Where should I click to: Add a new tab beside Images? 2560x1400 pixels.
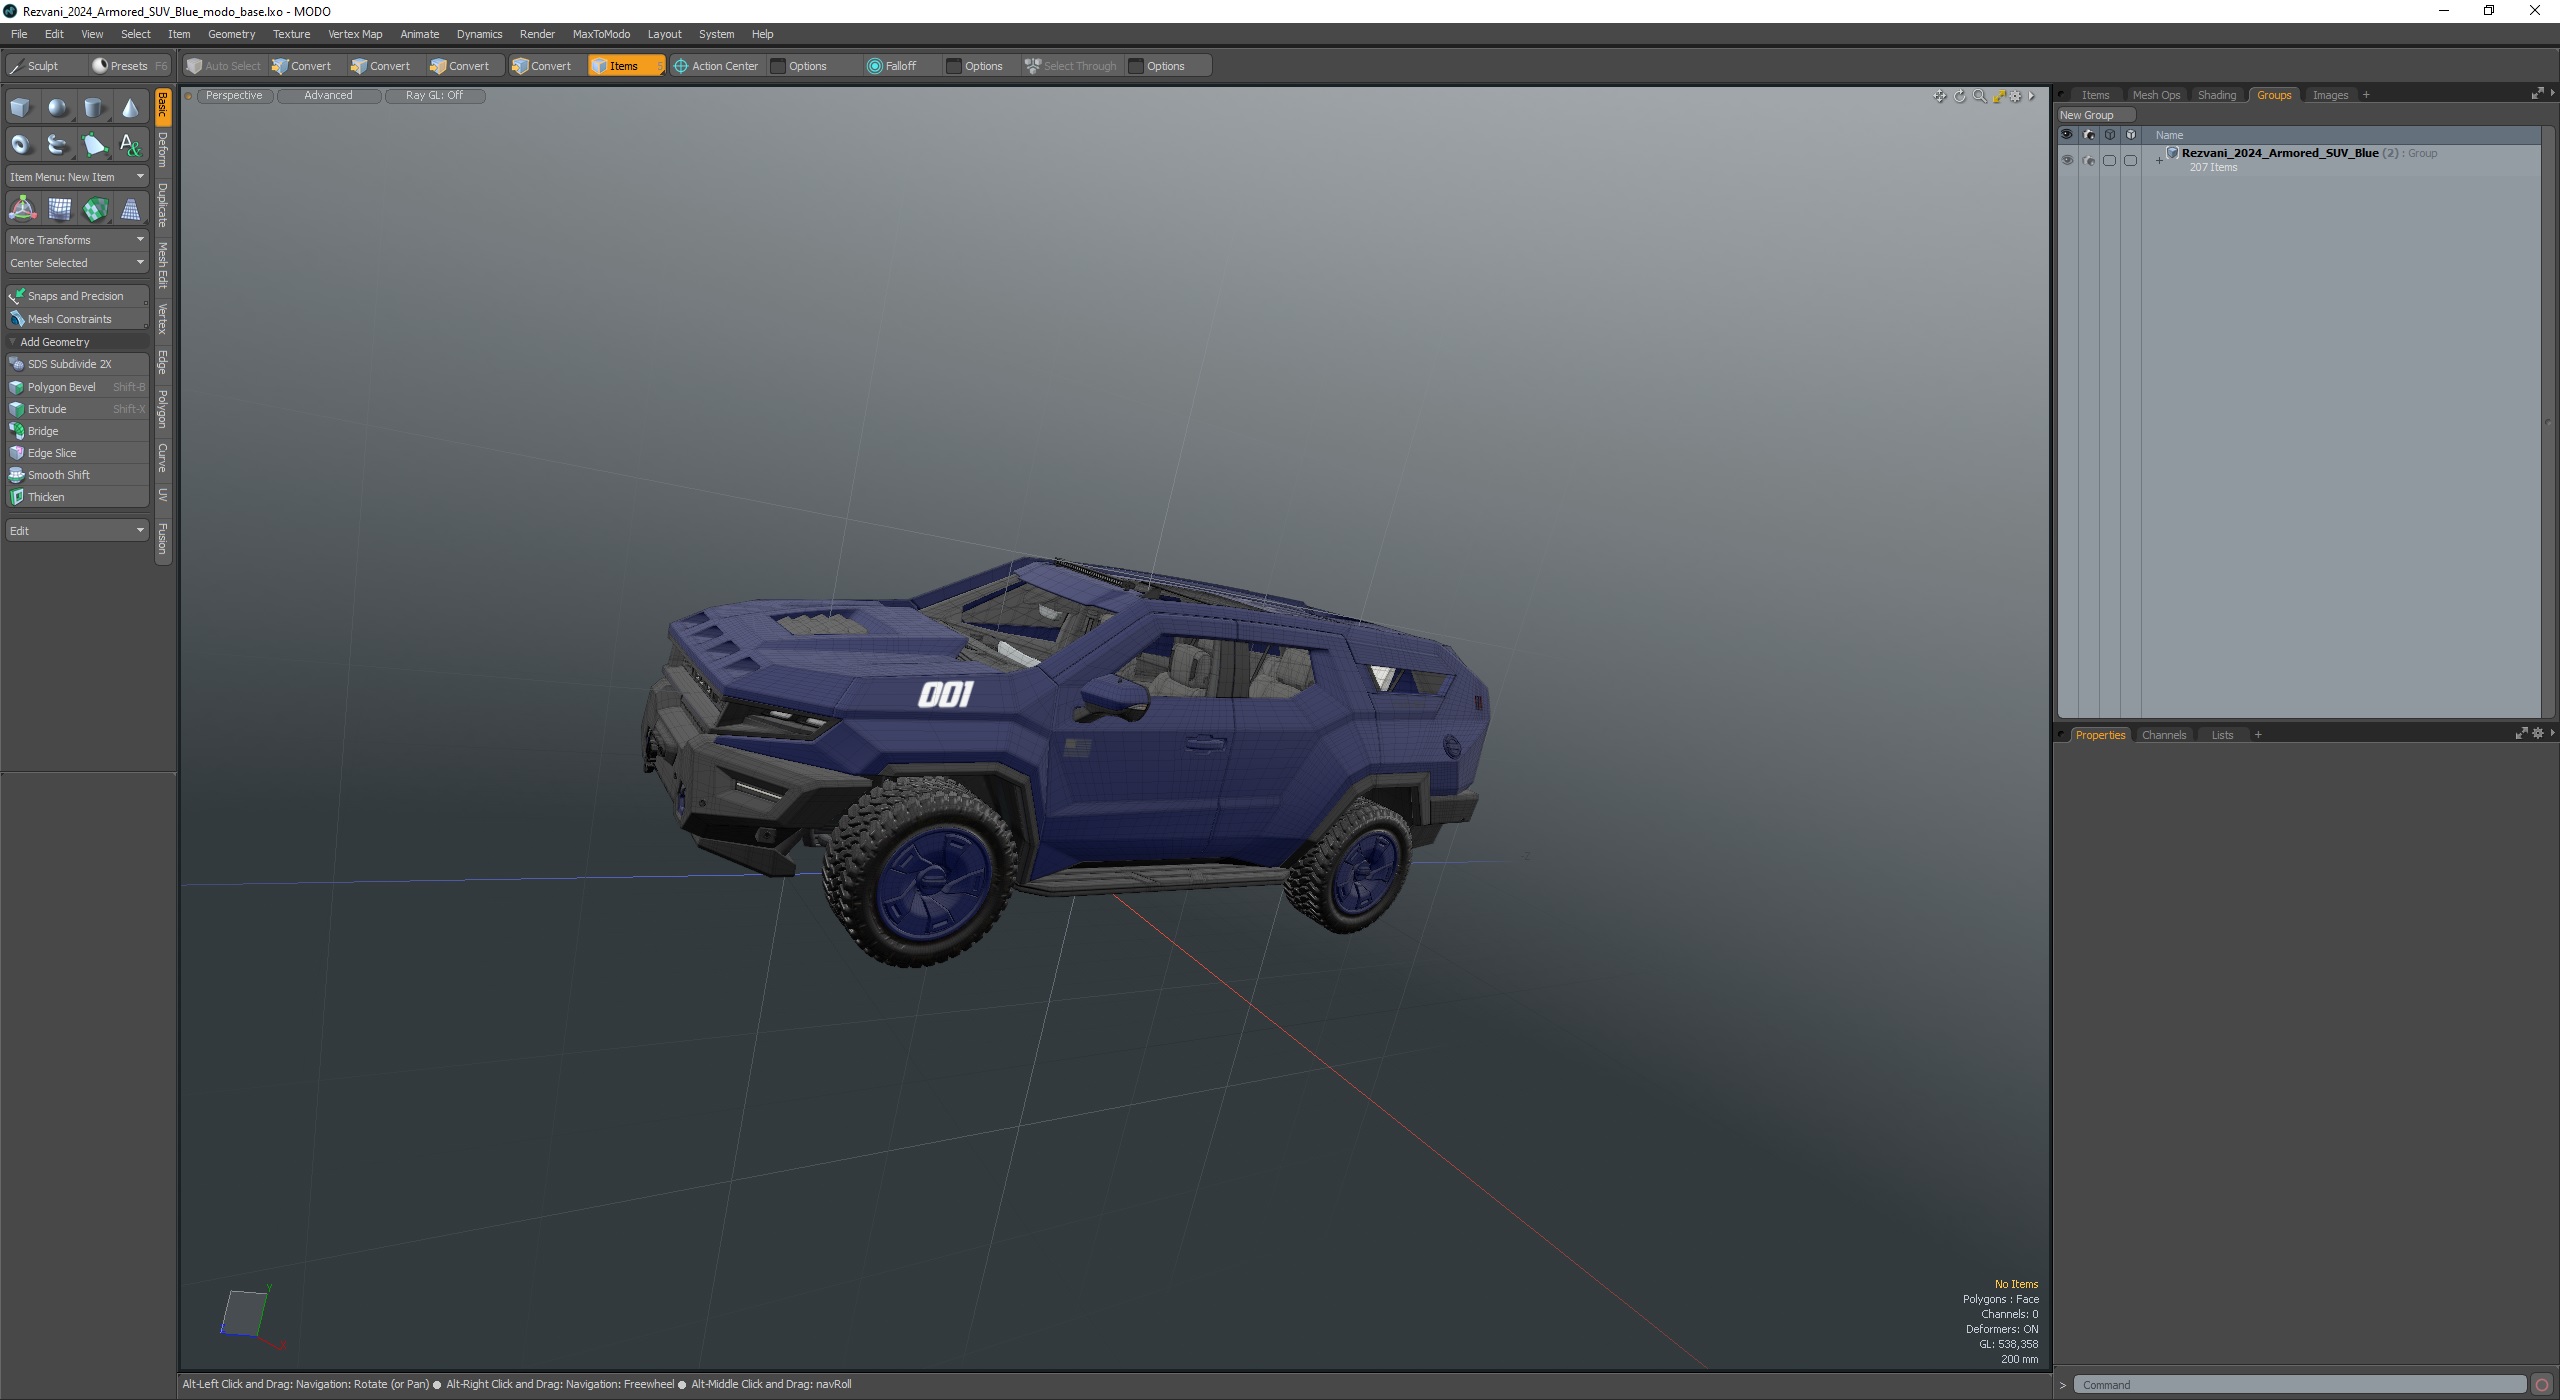(x=2366, y=95)
